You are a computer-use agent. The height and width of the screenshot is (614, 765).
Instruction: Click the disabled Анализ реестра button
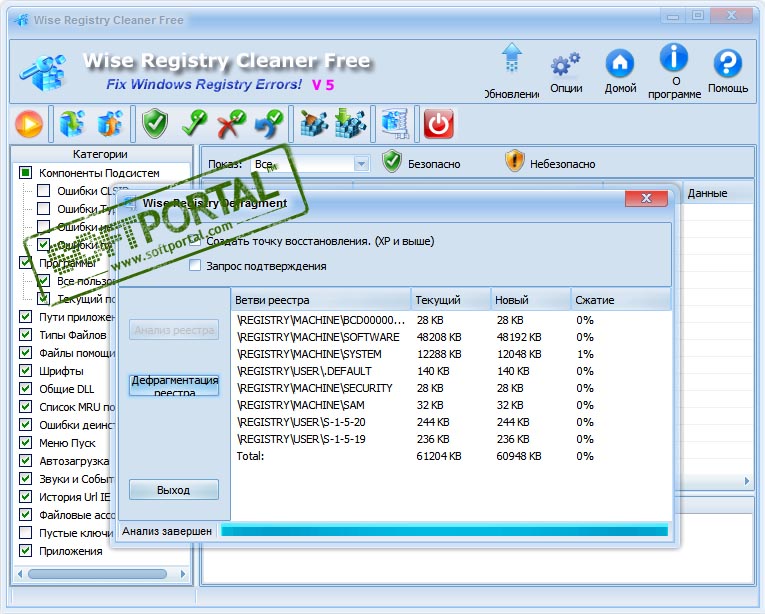coord(174,330)
